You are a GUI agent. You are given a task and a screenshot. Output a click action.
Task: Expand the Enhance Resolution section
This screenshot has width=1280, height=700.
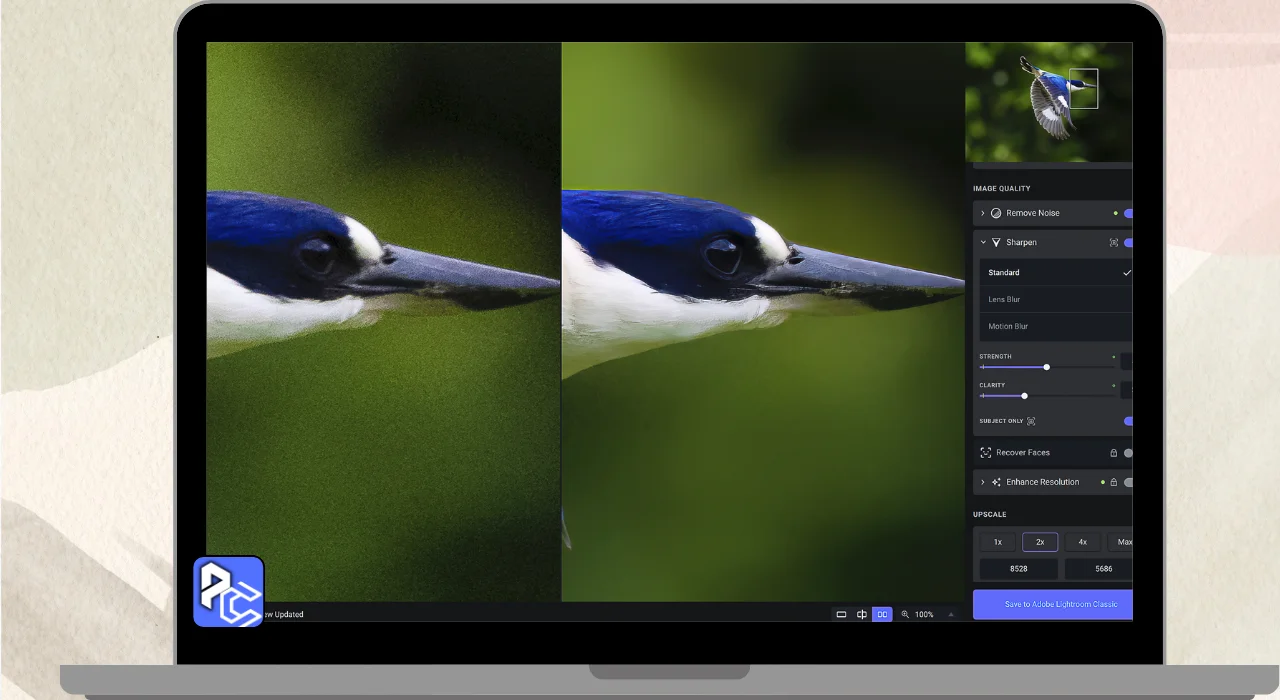982,482
